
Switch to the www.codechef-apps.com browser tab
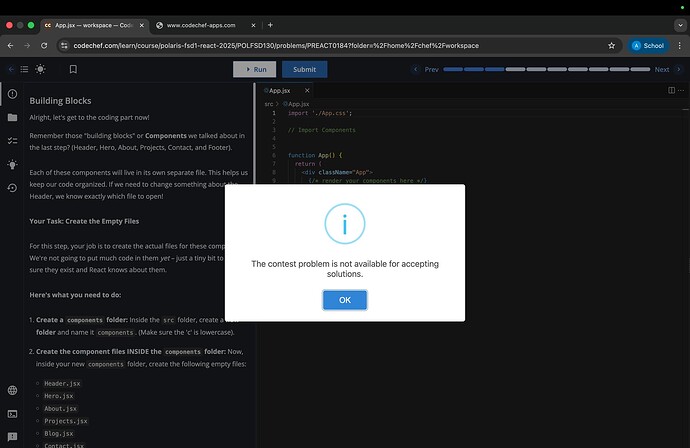coord(201,25)
